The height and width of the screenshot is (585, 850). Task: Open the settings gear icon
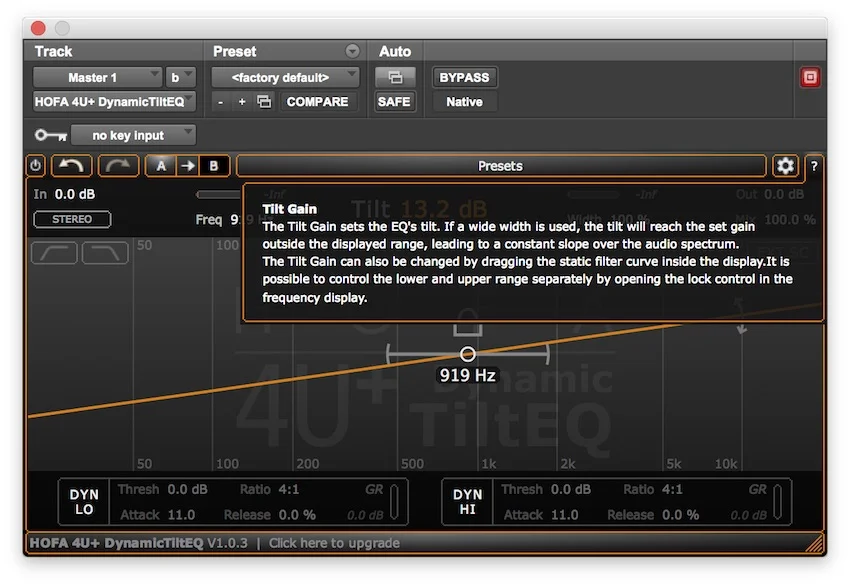[785, 166]
